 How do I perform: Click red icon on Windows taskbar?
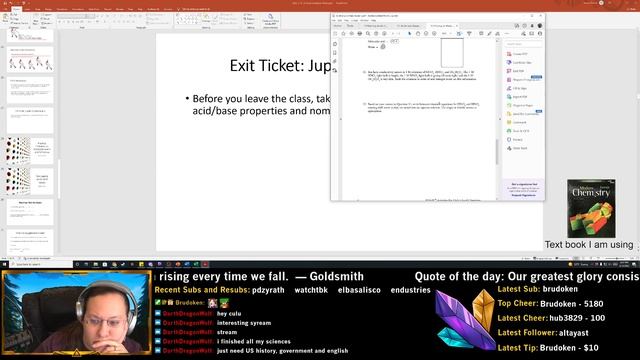coord(205,264)
